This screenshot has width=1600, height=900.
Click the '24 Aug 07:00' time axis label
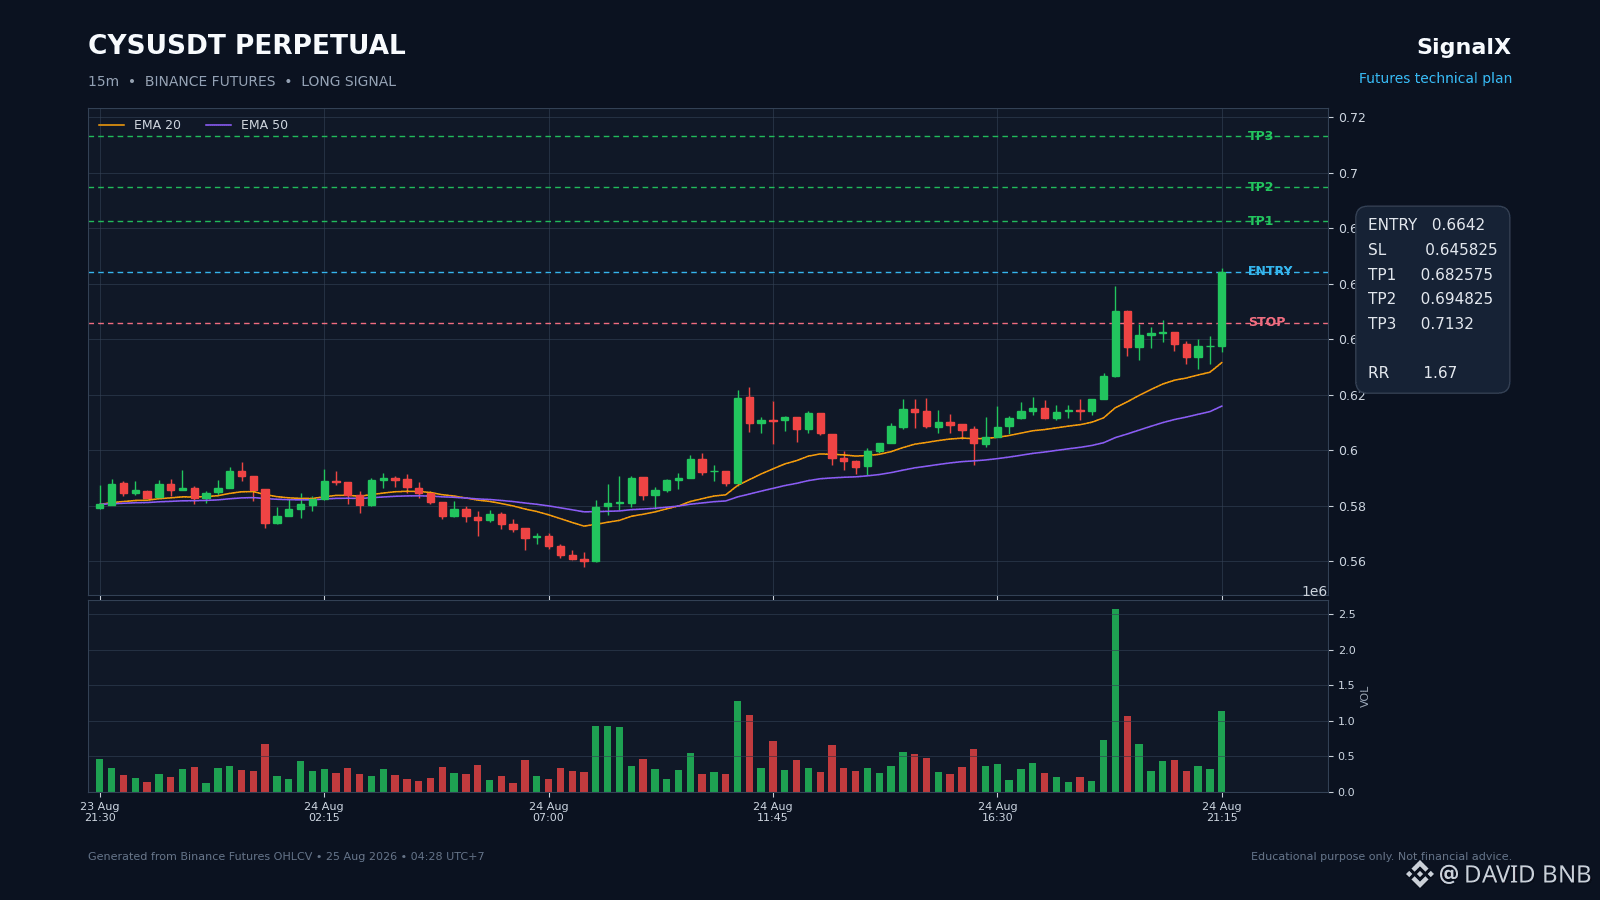548,812
